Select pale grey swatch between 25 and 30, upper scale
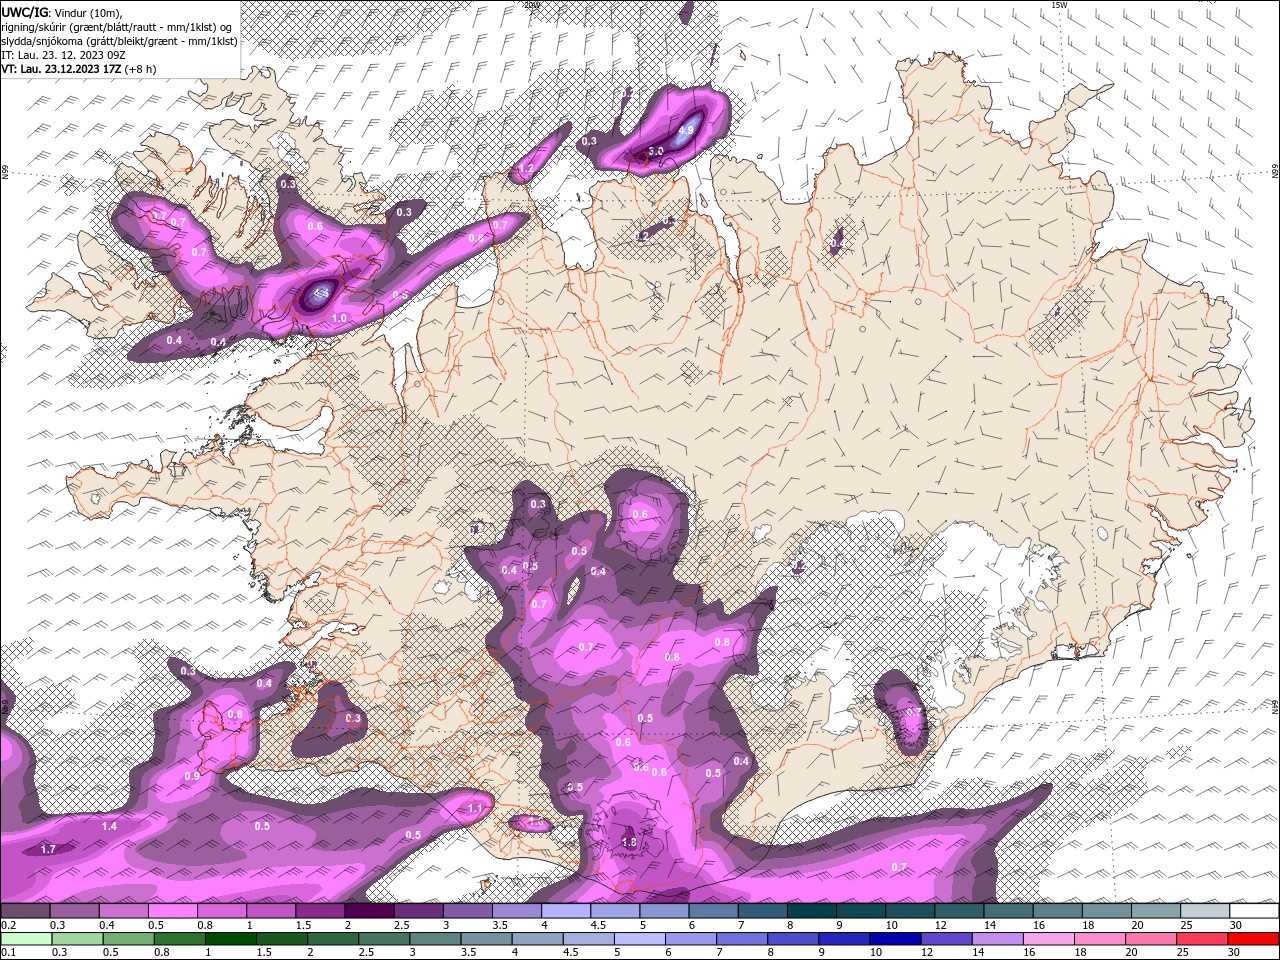This screenshot has width=1280, height=960. tap(1205, 911)
